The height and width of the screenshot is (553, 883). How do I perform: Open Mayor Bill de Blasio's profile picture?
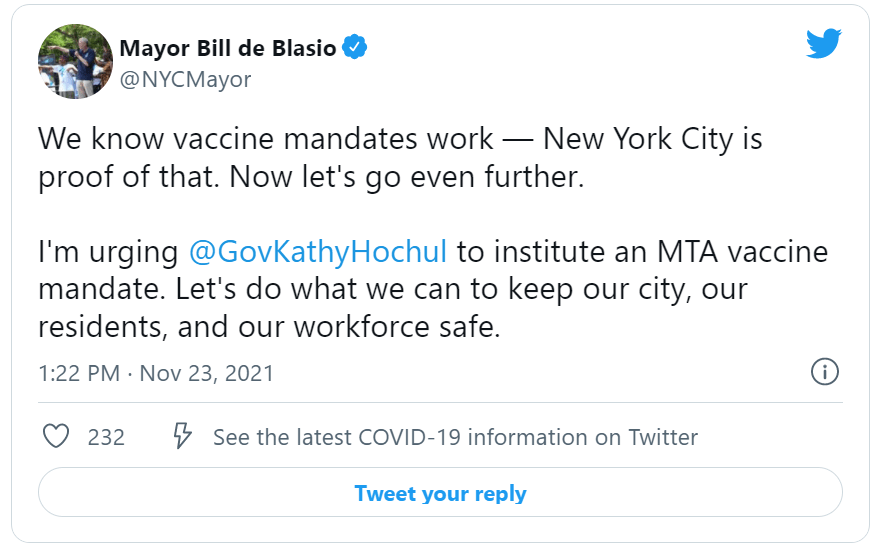click(75, 62)
